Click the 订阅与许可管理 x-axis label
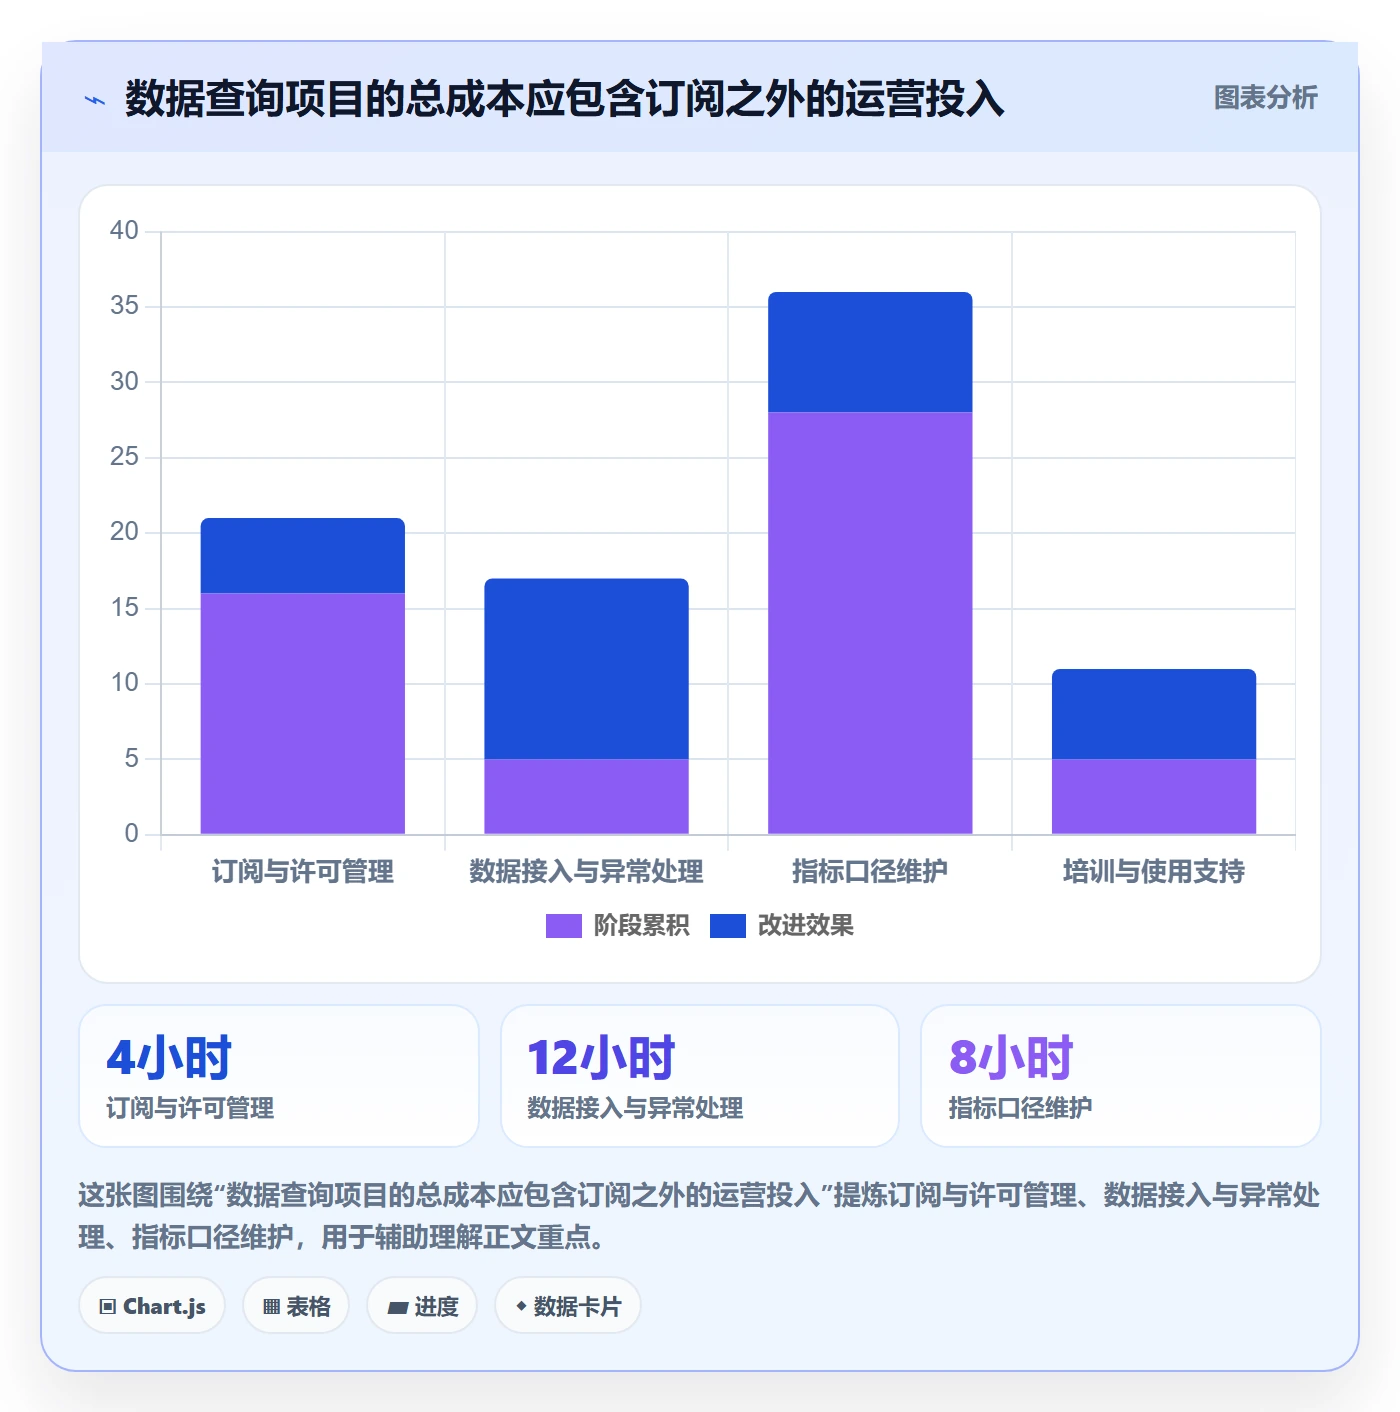The height and width of the screenshot is (1412, 1400). [303, 872]
